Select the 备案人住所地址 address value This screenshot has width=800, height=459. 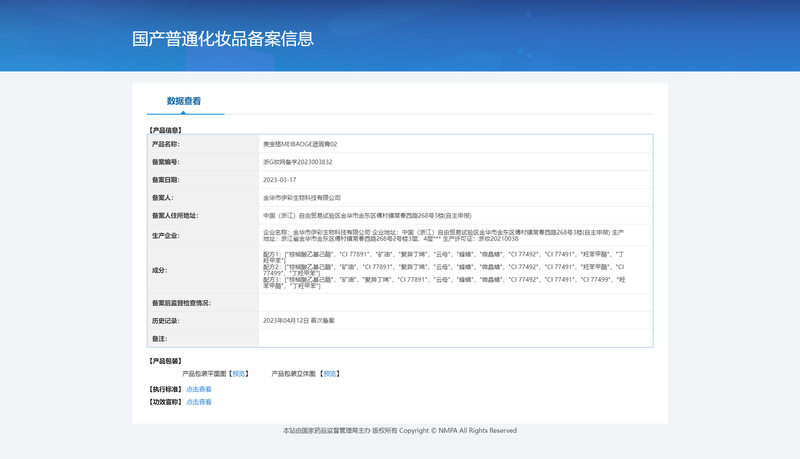367,216
